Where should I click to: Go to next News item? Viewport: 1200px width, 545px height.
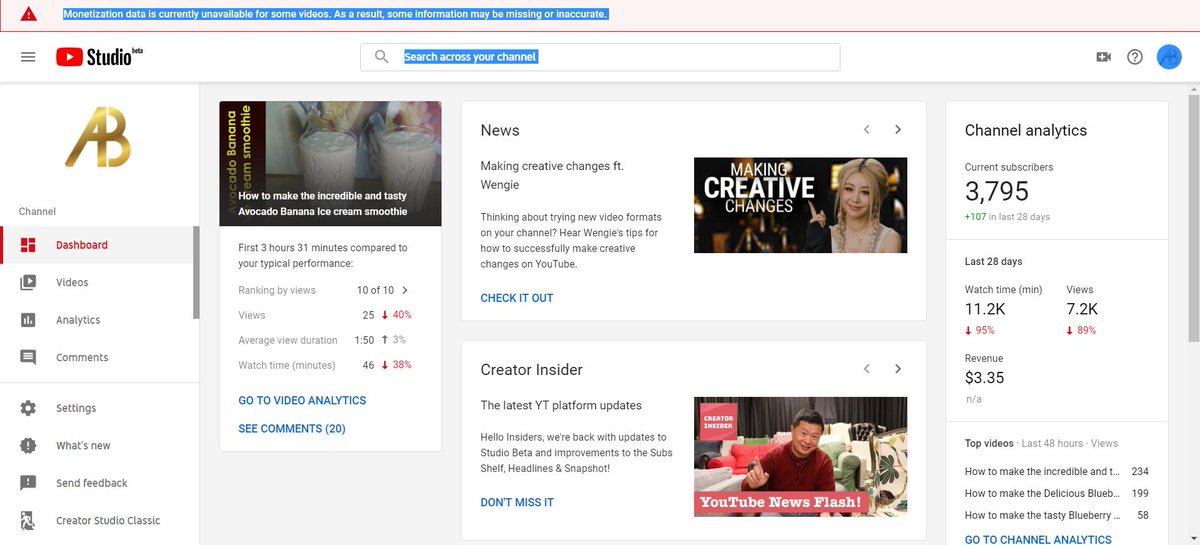point(898,130)
